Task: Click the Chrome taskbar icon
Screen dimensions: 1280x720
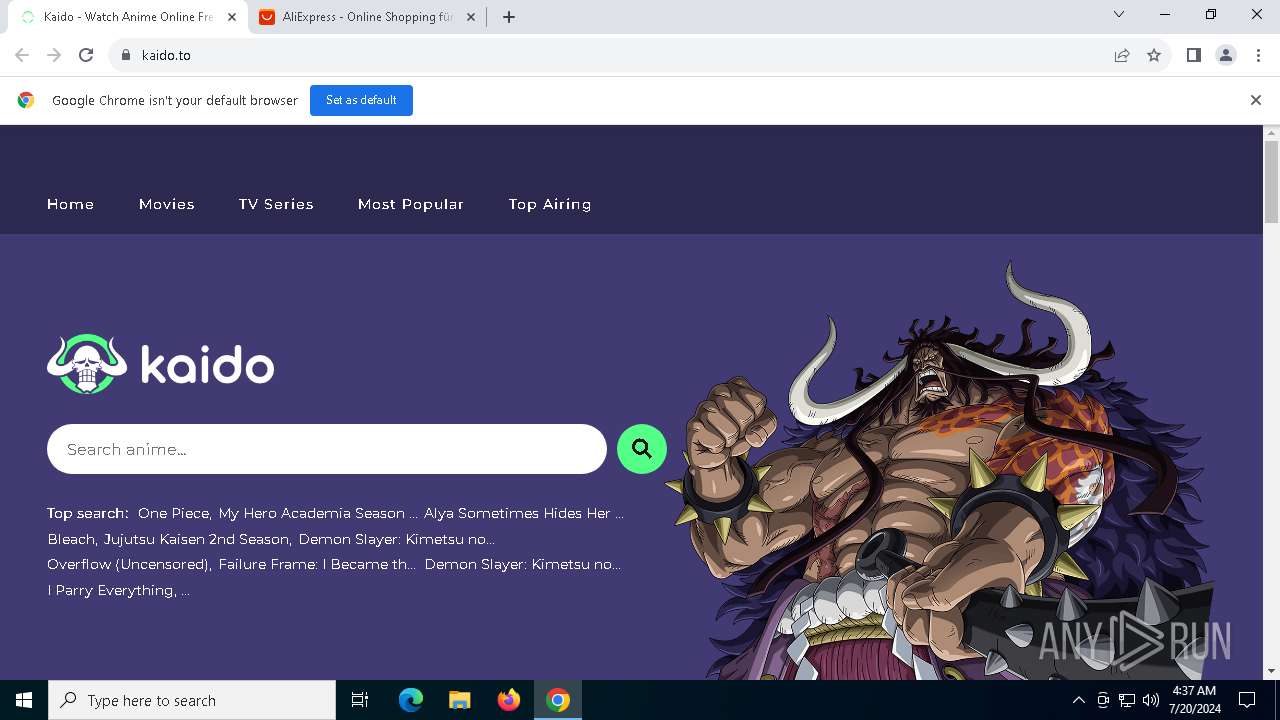Action: coord(558,700)
